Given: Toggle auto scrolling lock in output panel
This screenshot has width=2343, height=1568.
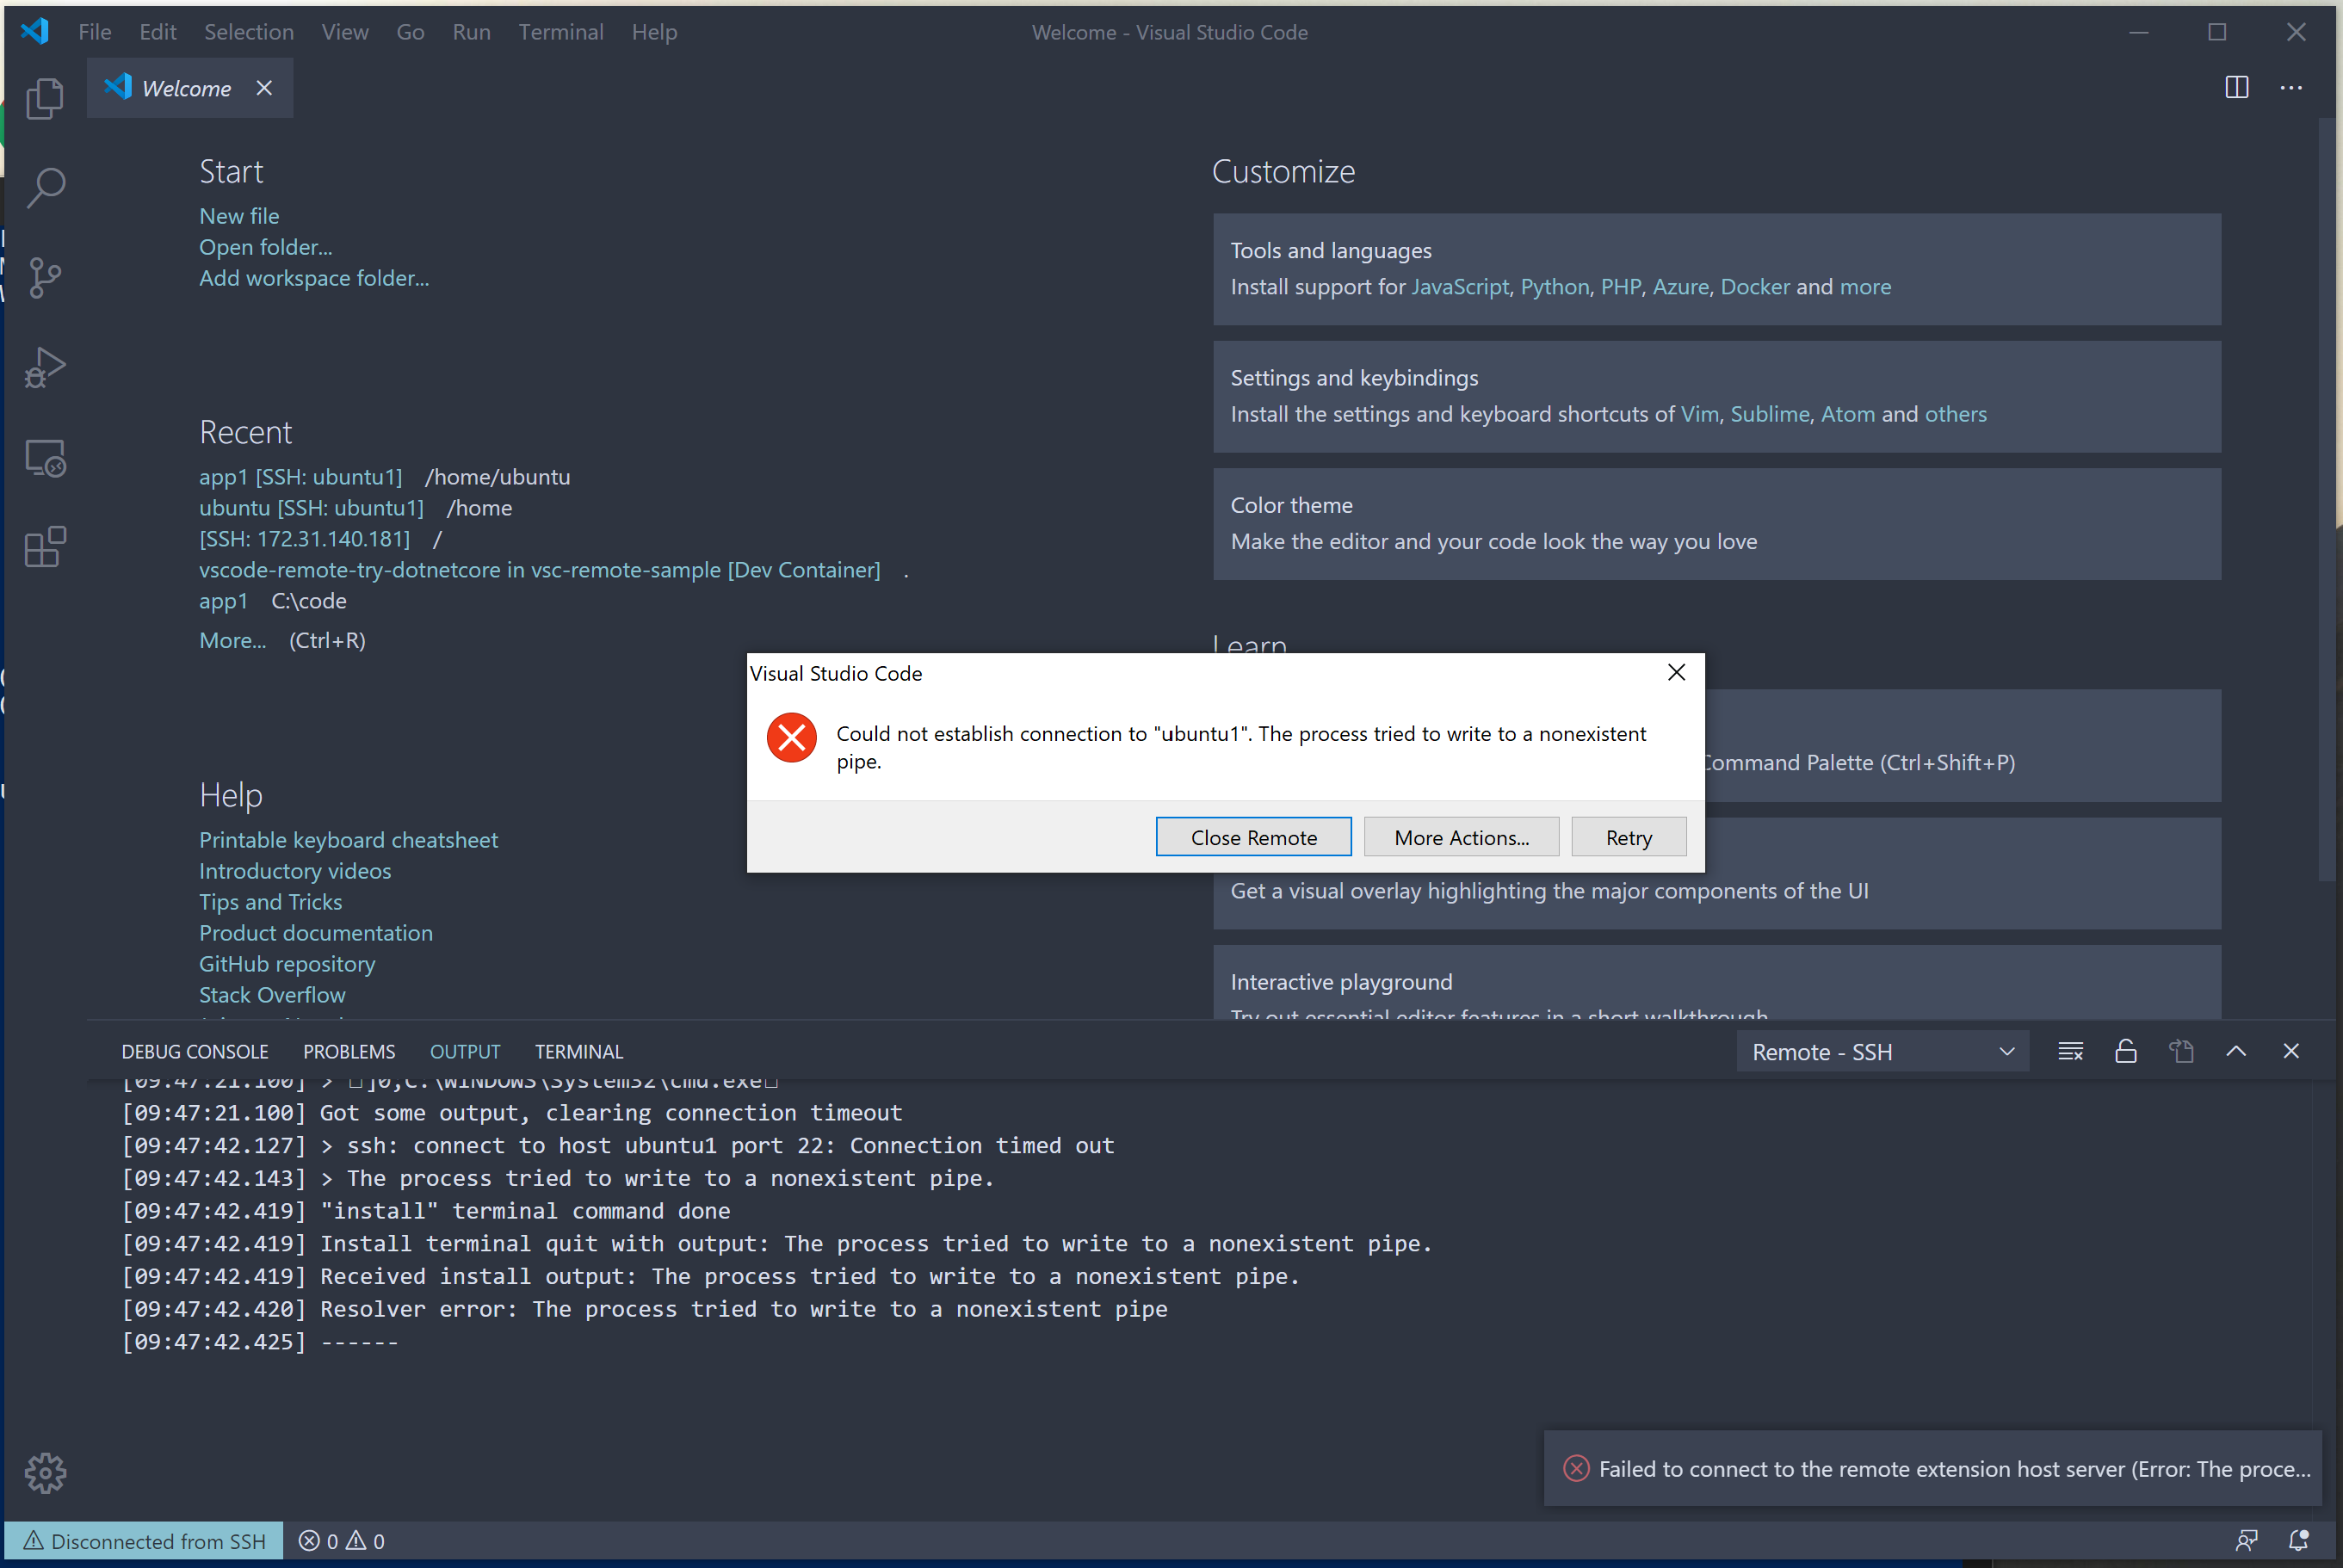Looking at the screenshot, I should [2125, 1051].
